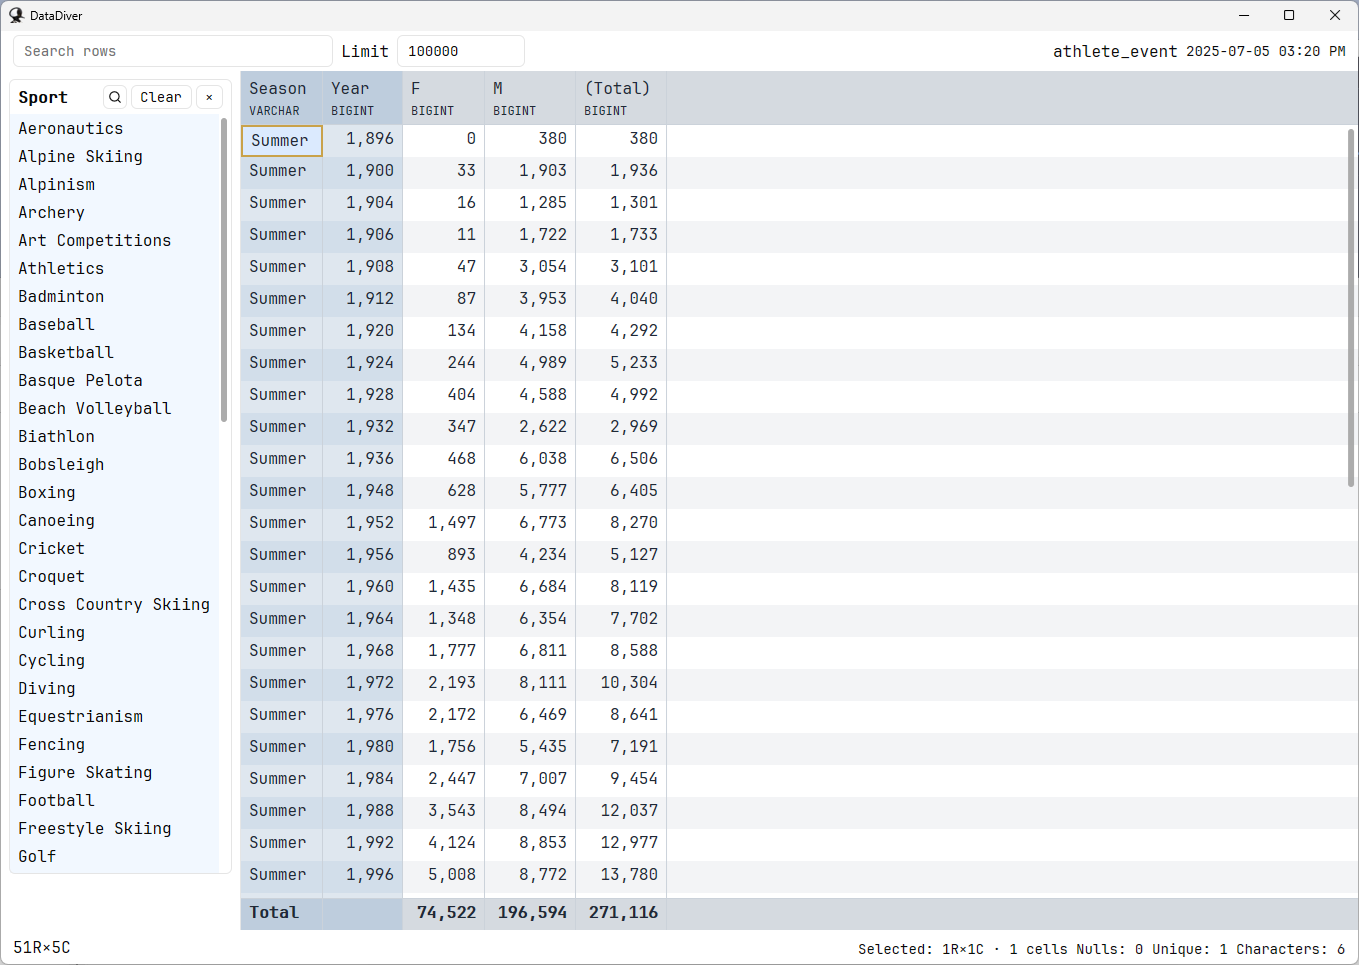Screen dimensions: 1359x965
Task: Click the Year cell 1,996
Action: pos(363,875)
